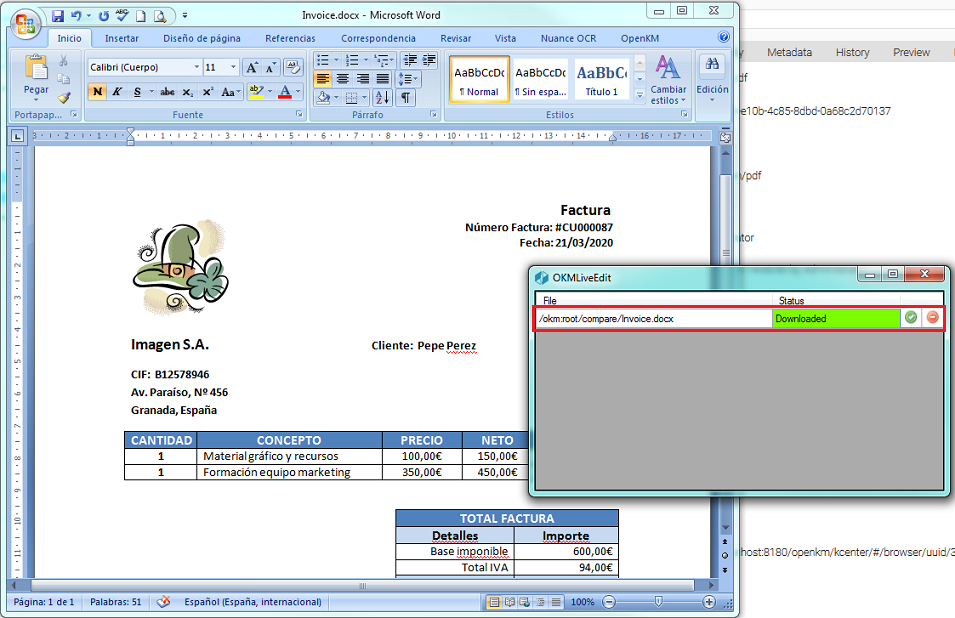955x618 pixels.
Task: Cancel Invoice.docx edit with red minus icon
Action: pyautogui.click(x=932, y=317)
